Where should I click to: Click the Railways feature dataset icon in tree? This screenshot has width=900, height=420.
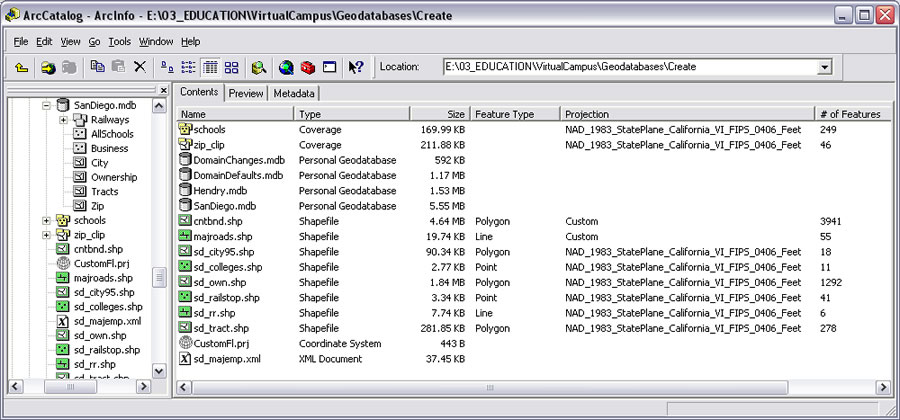pos(80,120)
